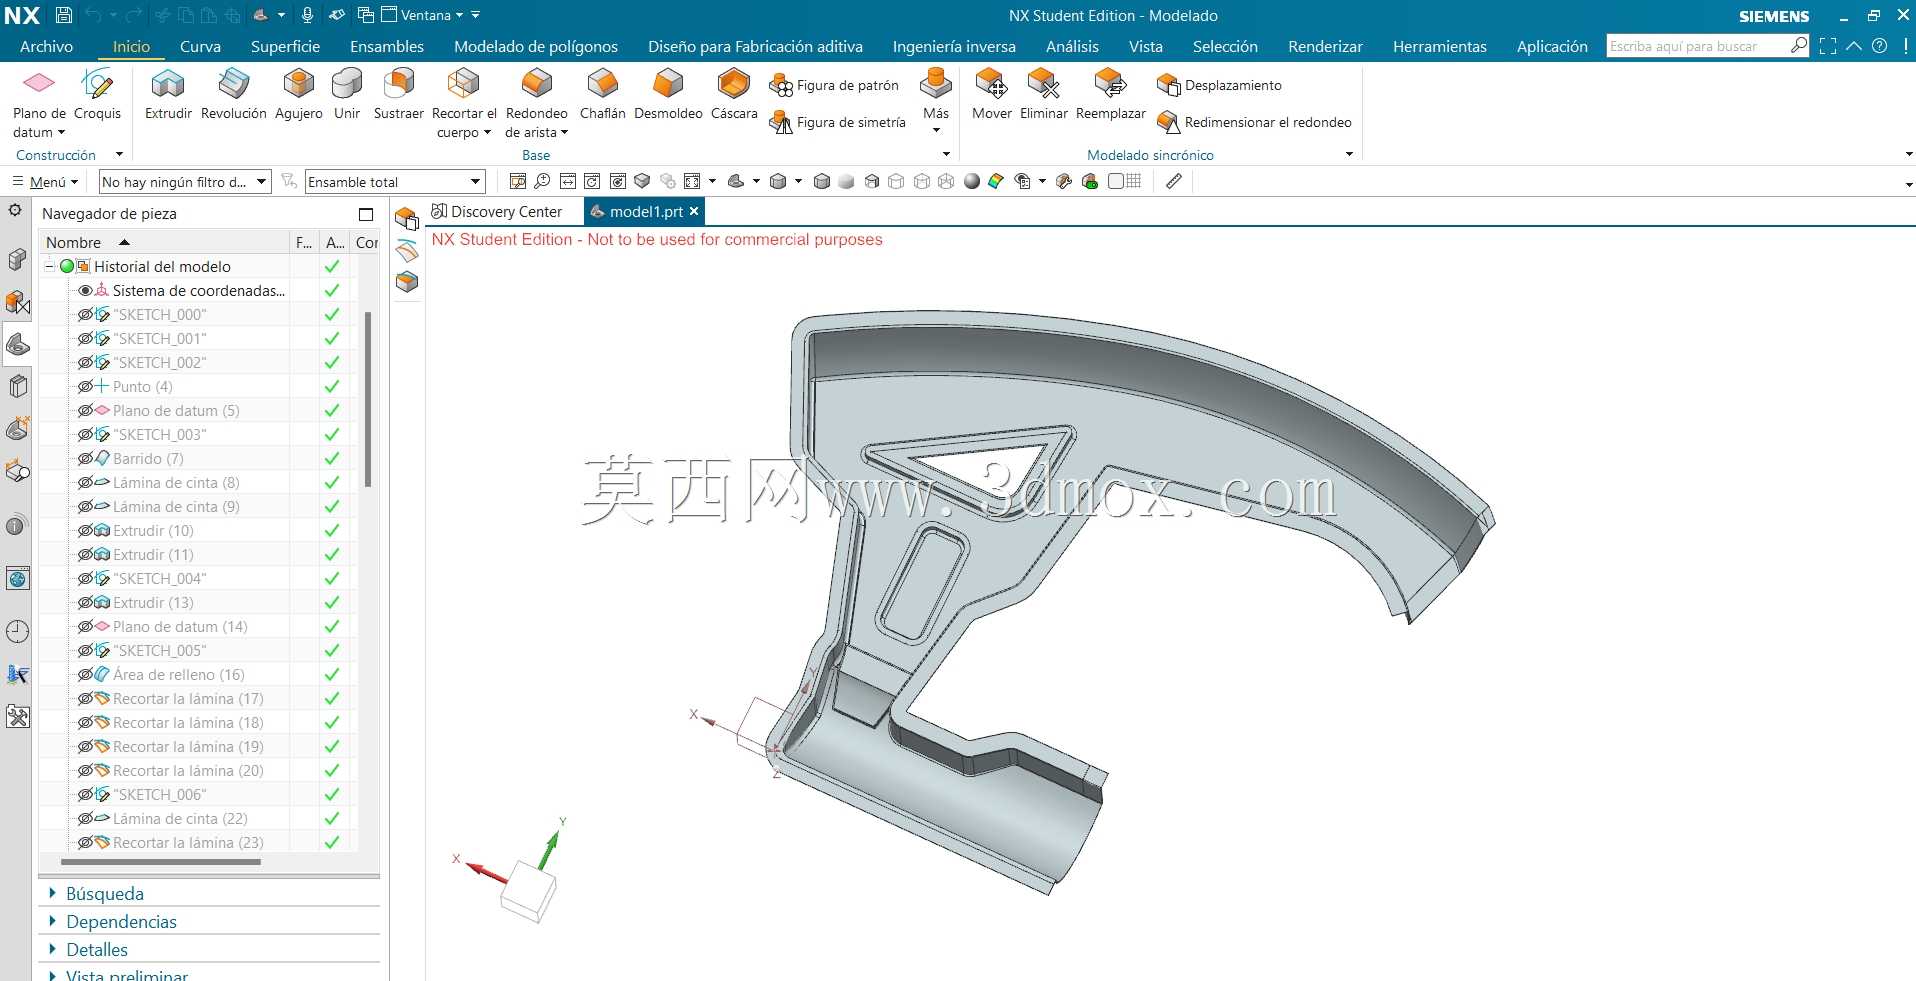Show Lámina de cinta (22)
The image size is (1916, 981).
tap(85, 818)
